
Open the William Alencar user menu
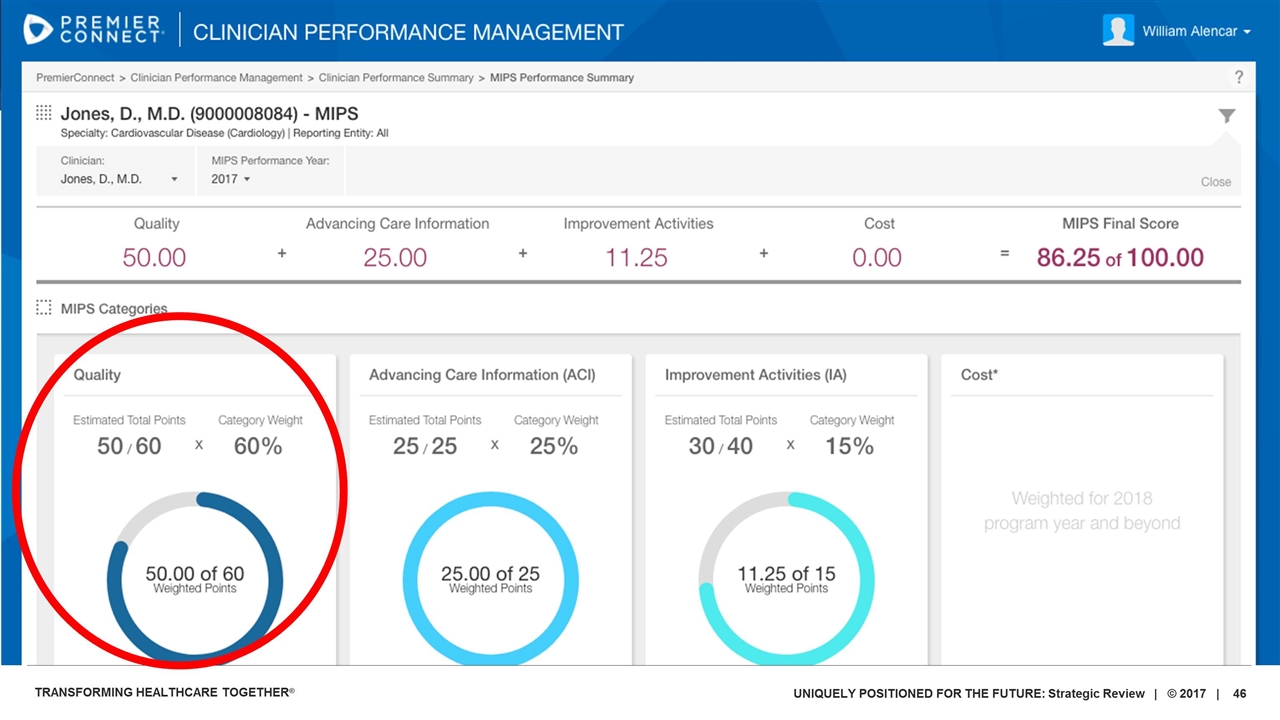(1196, 31)
